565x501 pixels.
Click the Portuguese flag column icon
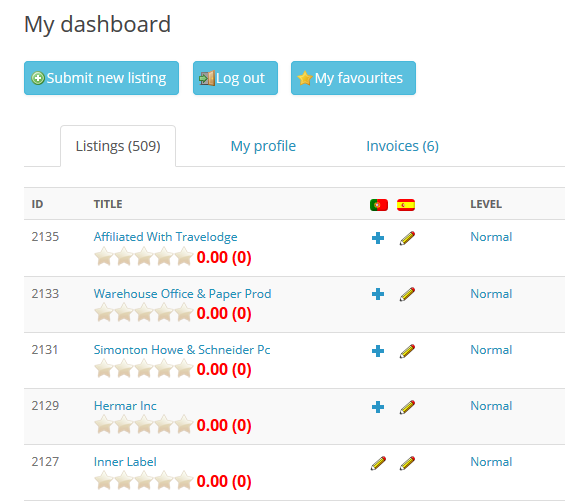point(379,205)
